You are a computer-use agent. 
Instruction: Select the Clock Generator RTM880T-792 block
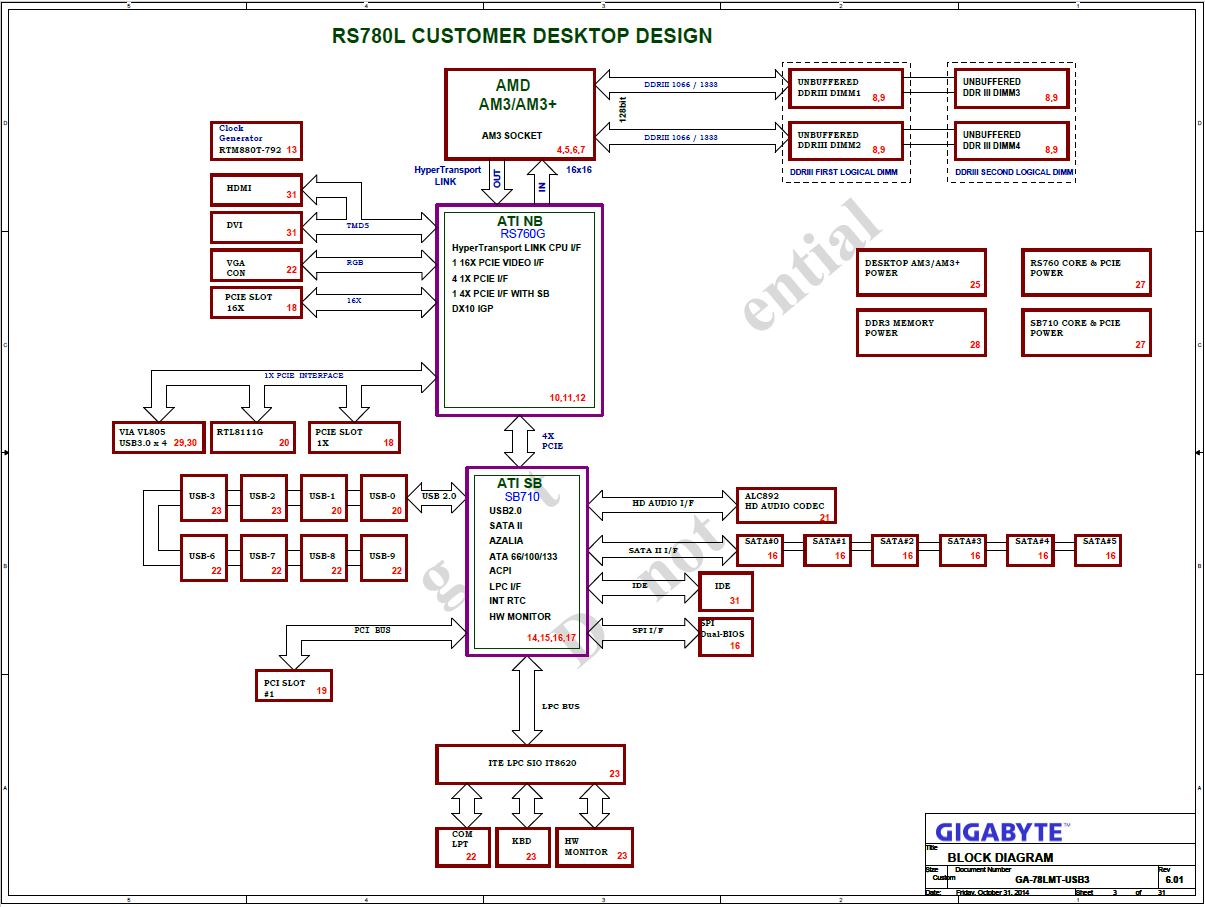[257, 140]
